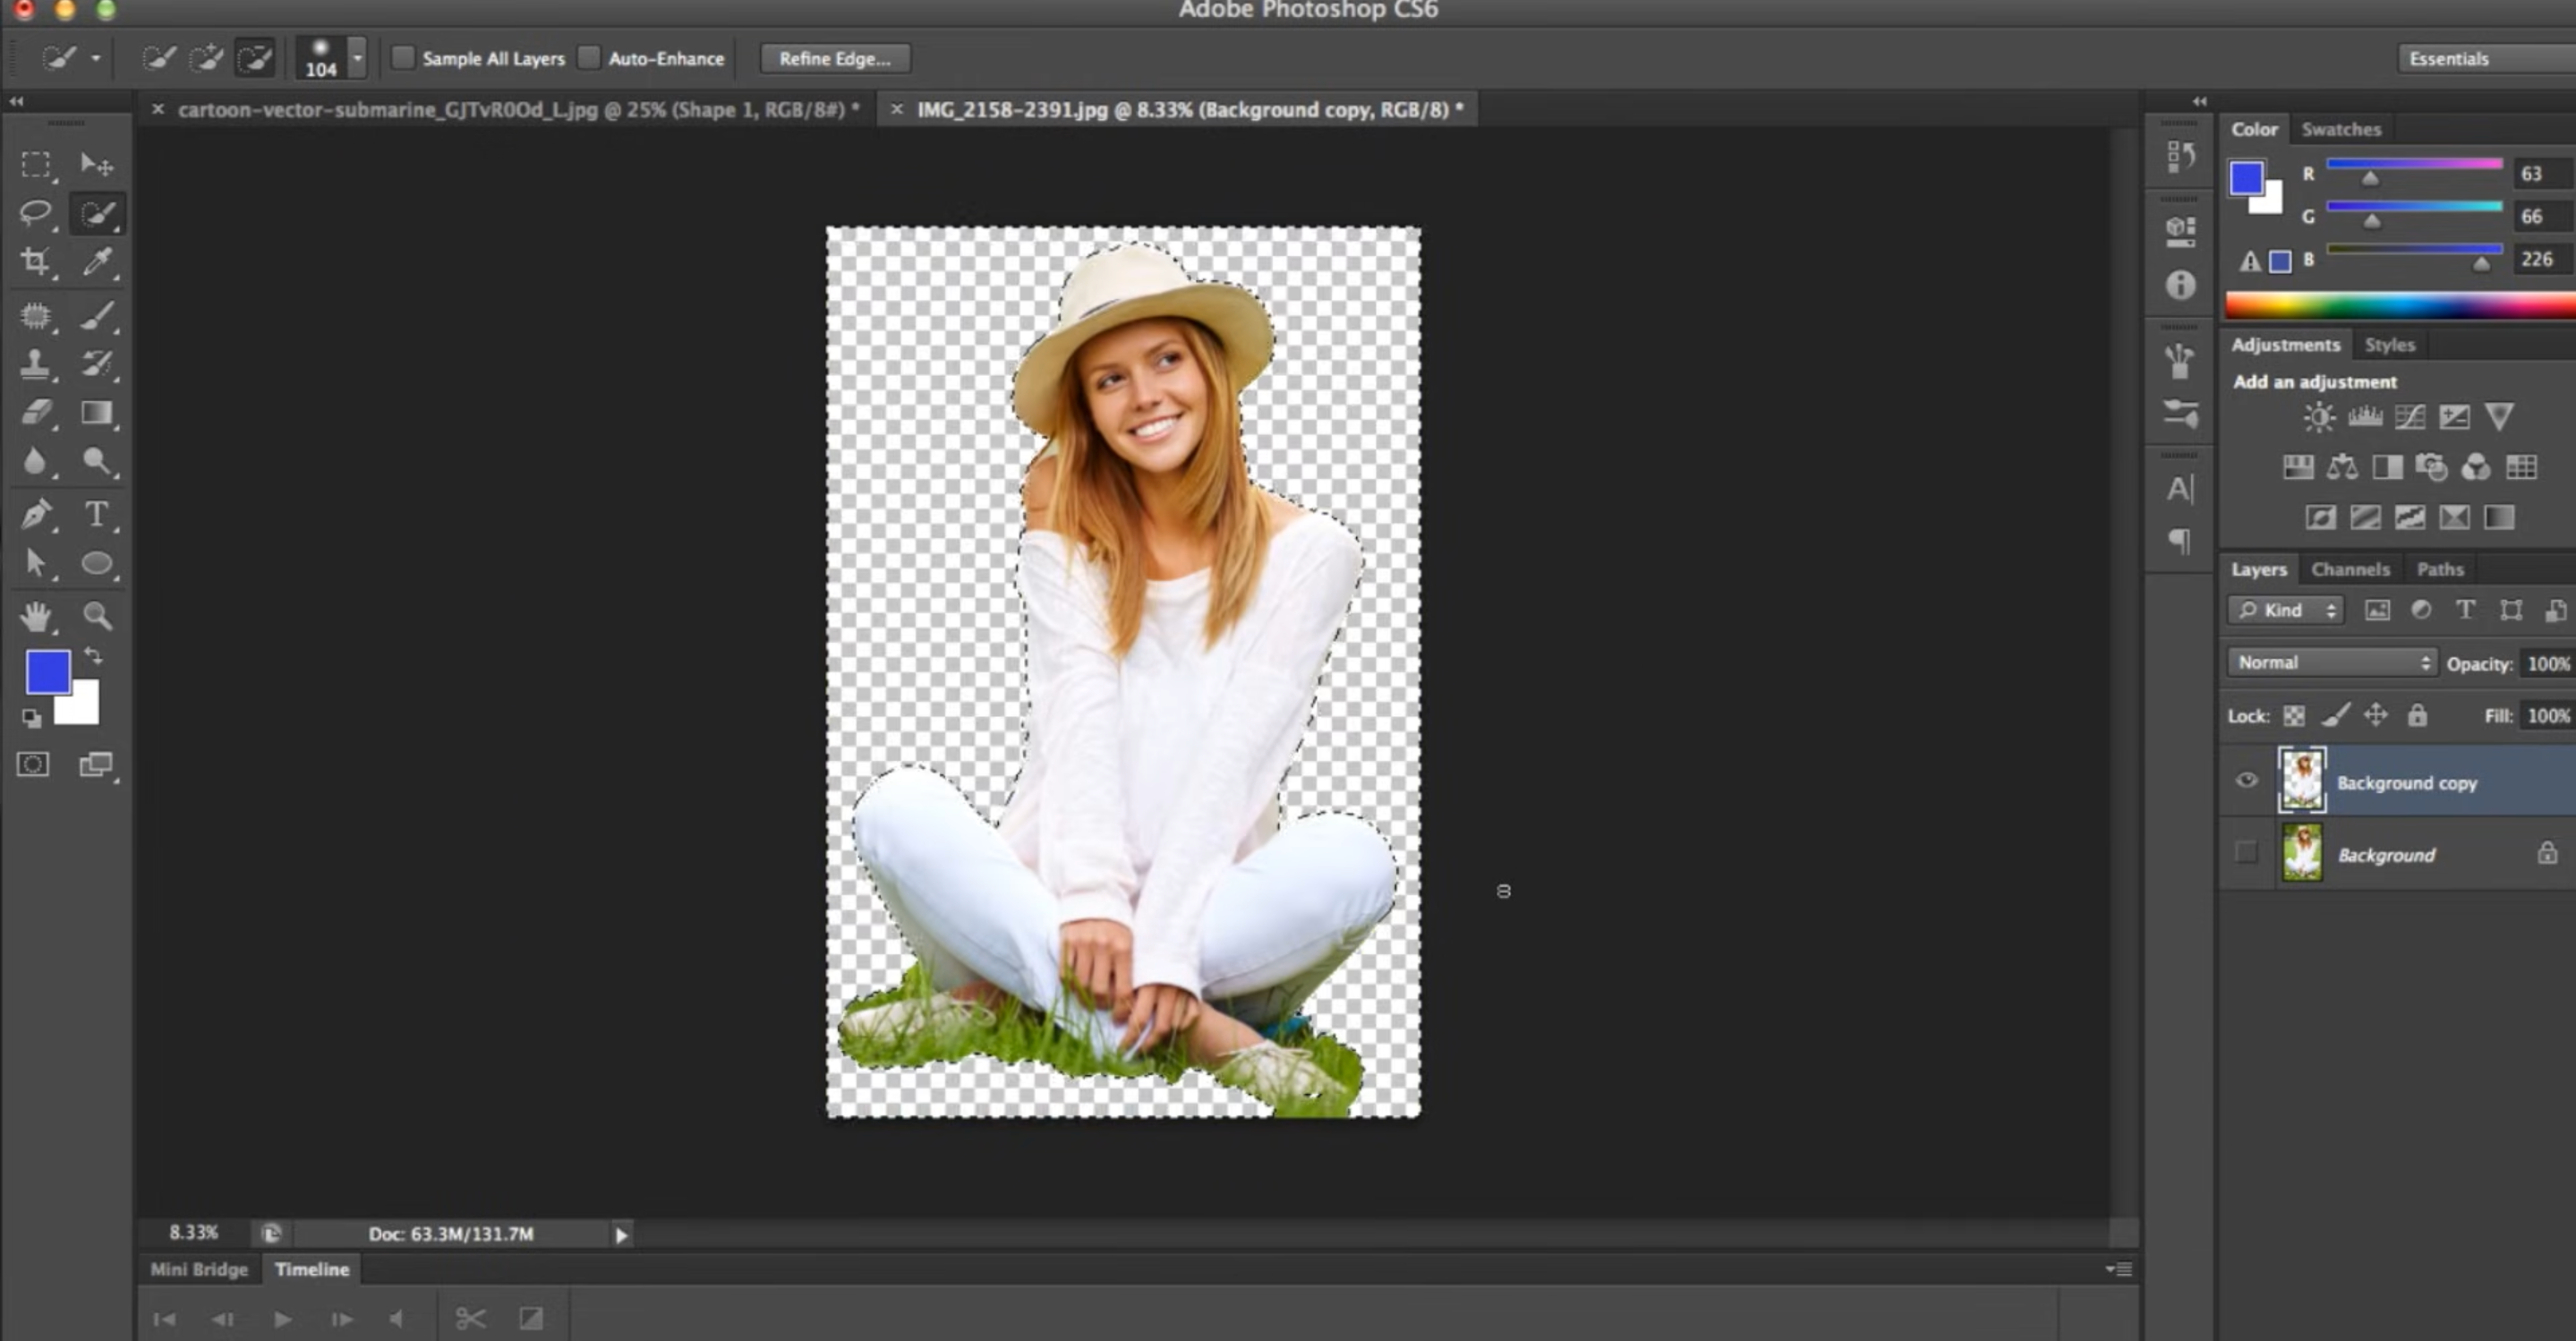This screenshot has height=1341, width=2576.
Task: Select the Ellipse shape tool
Action: tap(97, 563)
